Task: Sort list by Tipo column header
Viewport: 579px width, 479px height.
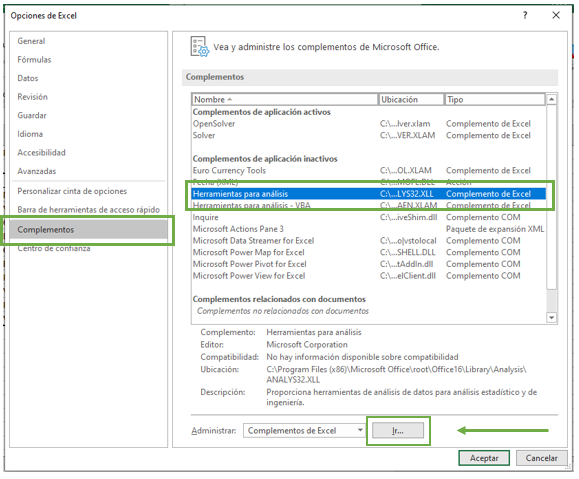Action: tap(494, 99)
